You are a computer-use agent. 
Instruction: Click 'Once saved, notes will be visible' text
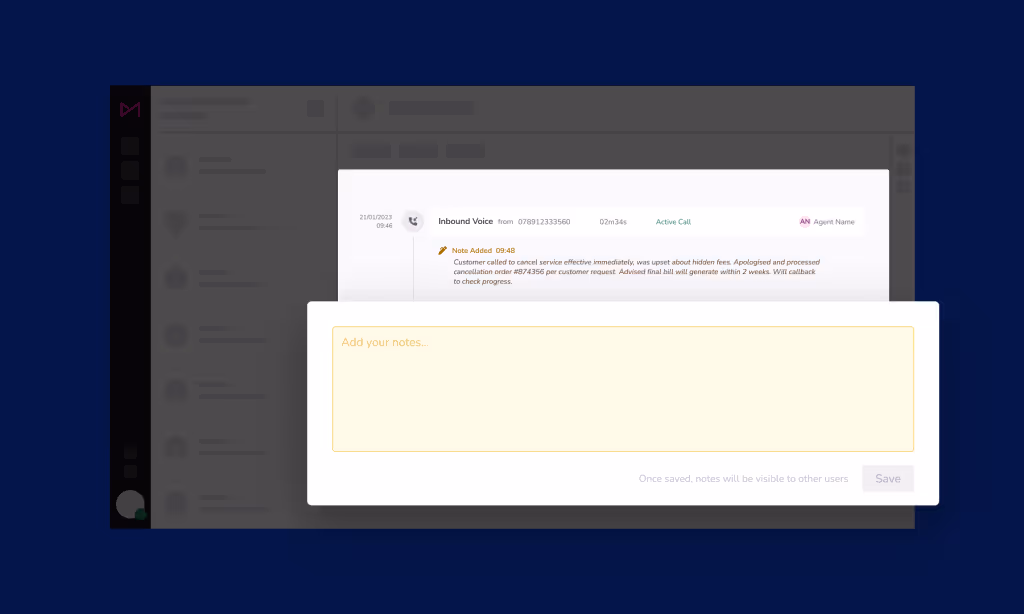coord(743,479)
